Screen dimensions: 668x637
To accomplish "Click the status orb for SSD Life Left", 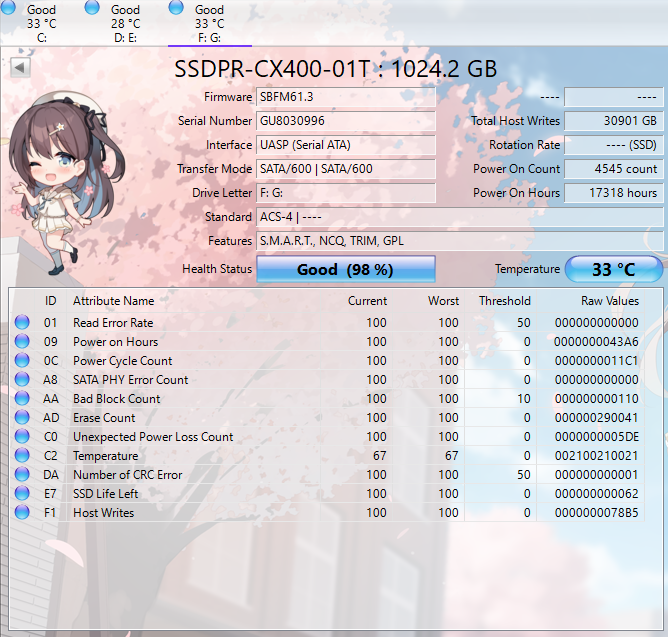I will pyautogui.click(x=22, y=493).
